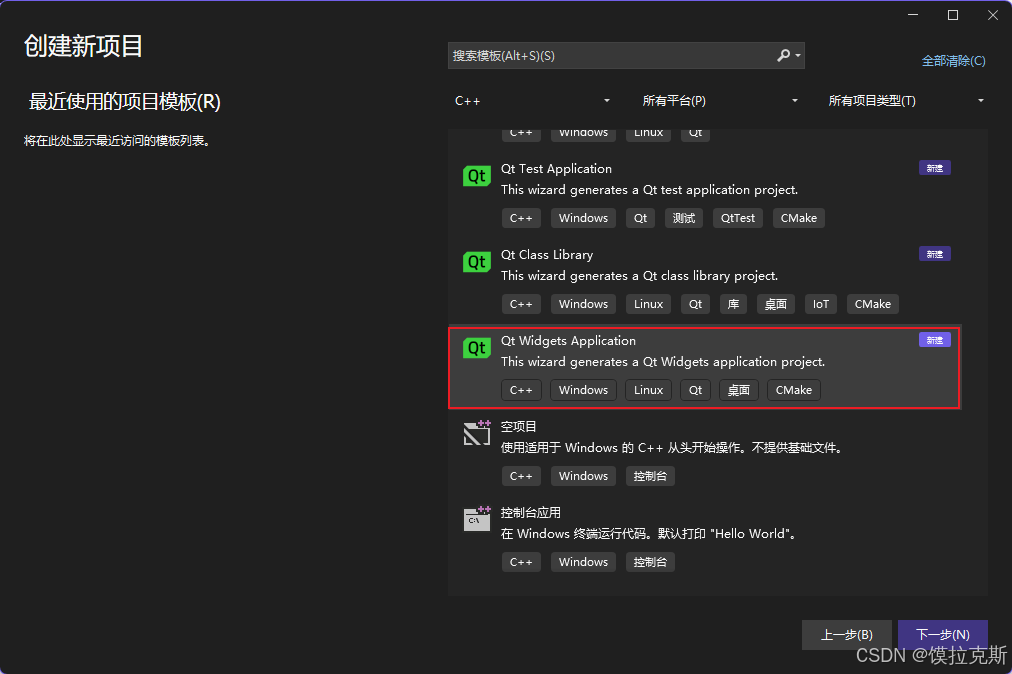Click the Qt test application project description text
Image resolution: width=1012 pixels, height=674 pixels.
pos(649,190)
